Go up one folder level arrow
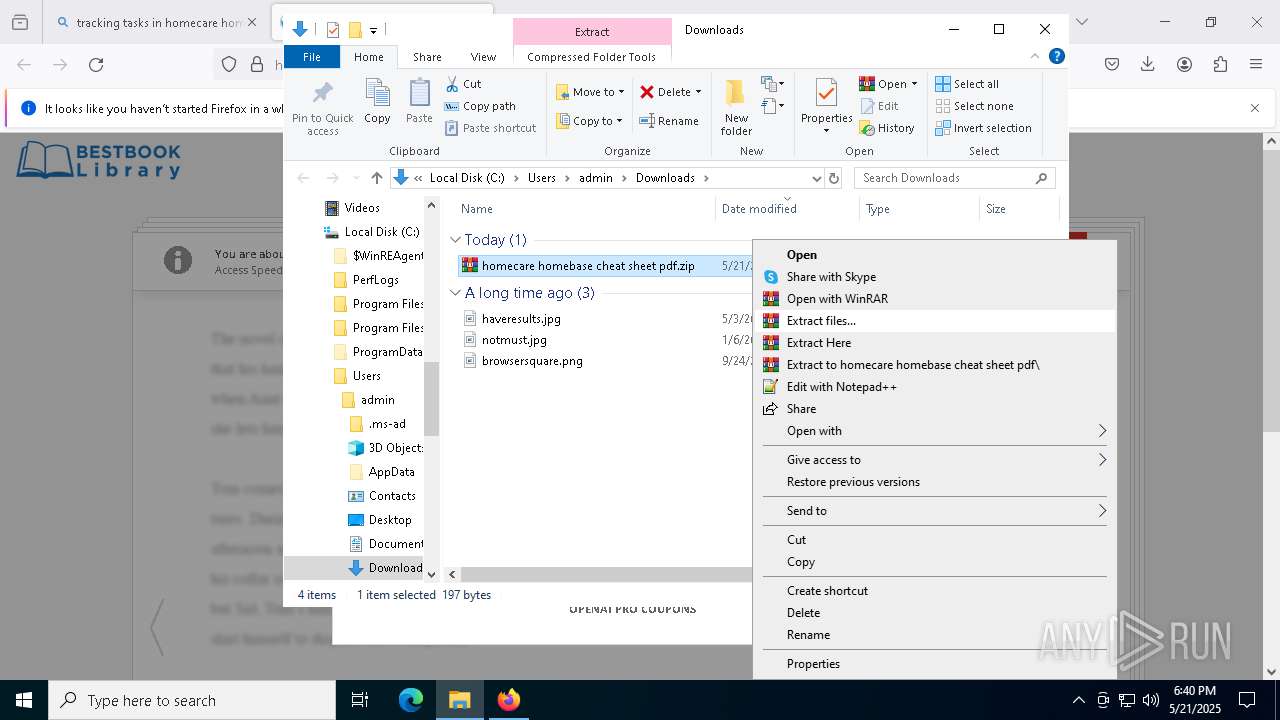Viewport: 1280px width, 720px height. click(376, 178)
